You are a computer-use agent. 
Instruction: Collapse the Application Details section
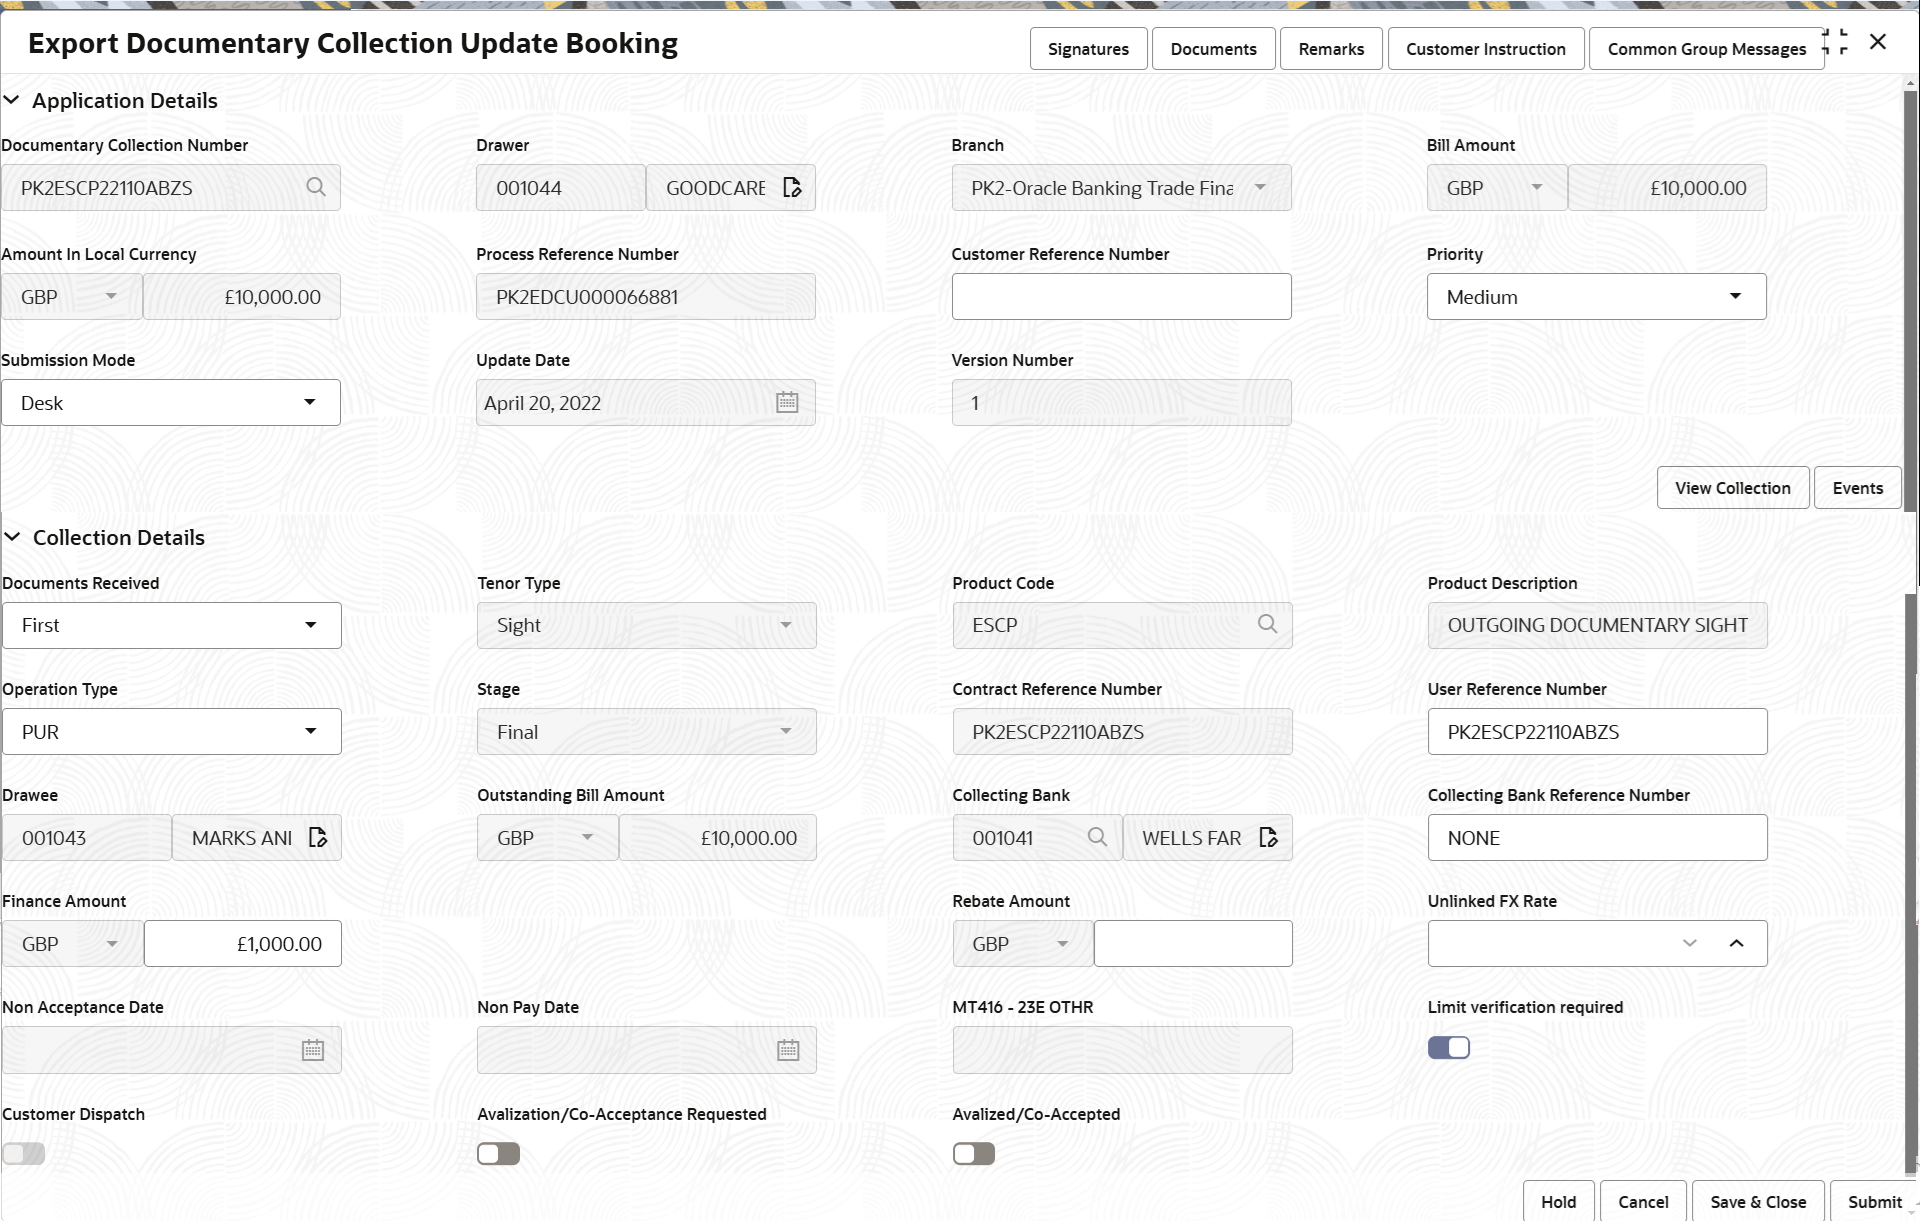point(12,100)
